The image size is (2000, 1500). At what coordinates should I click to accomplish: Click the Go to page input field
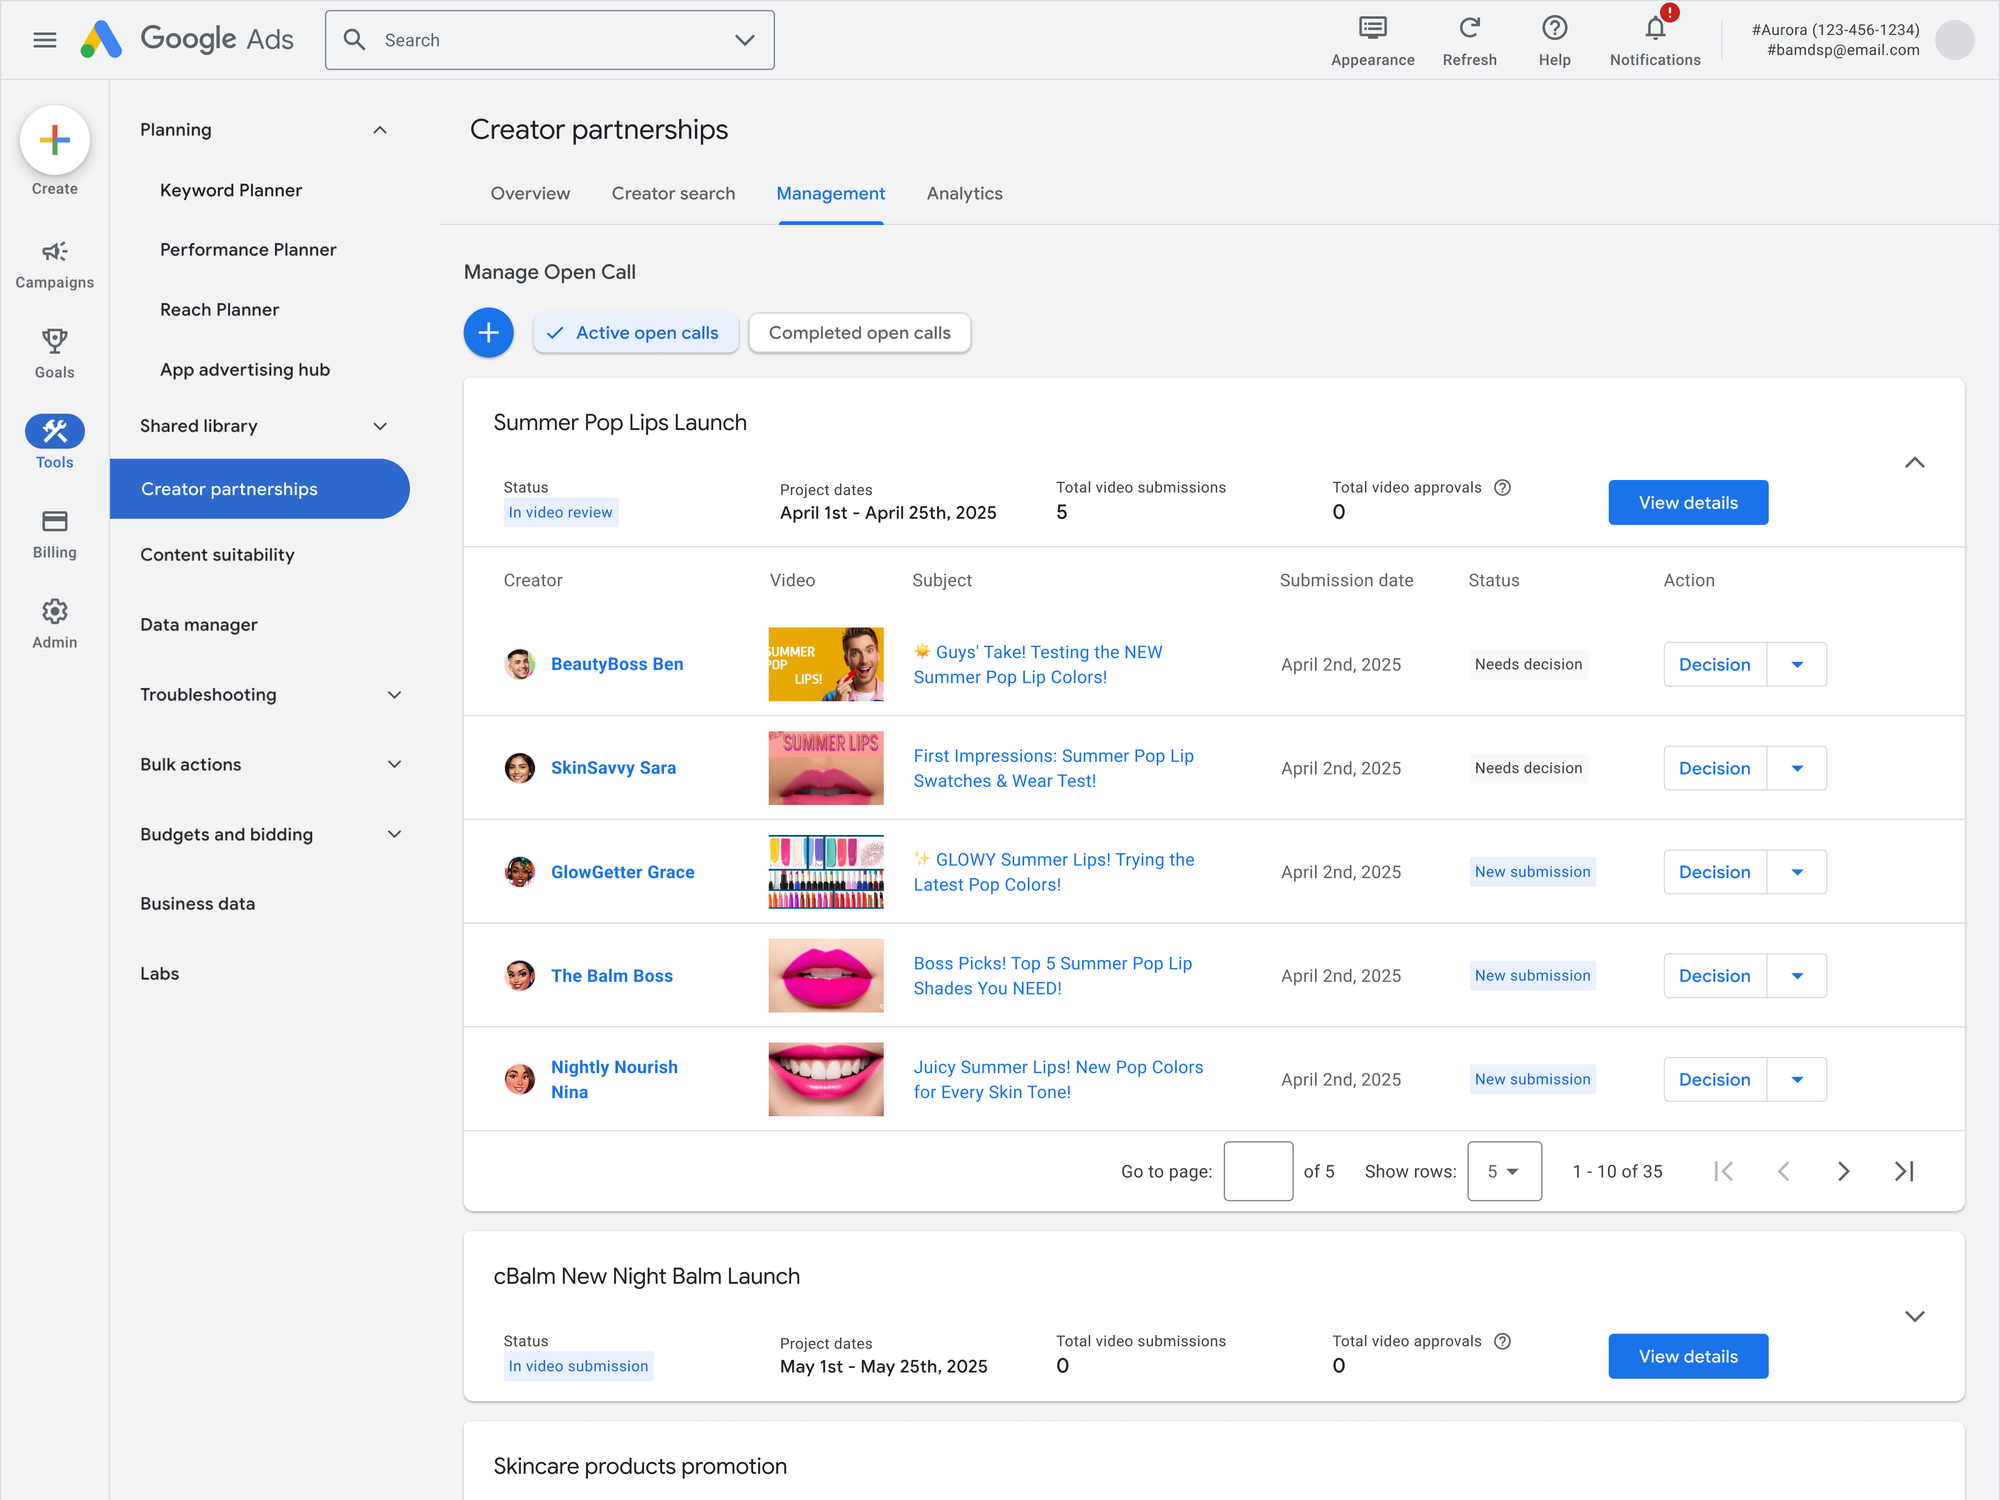1258,1171
